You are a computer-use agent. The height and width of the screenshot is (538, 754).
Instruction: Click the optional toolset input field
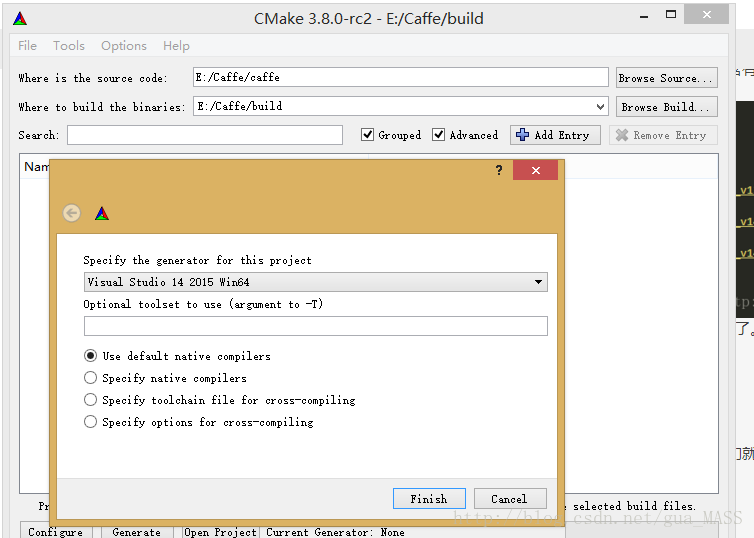point(315,326)
